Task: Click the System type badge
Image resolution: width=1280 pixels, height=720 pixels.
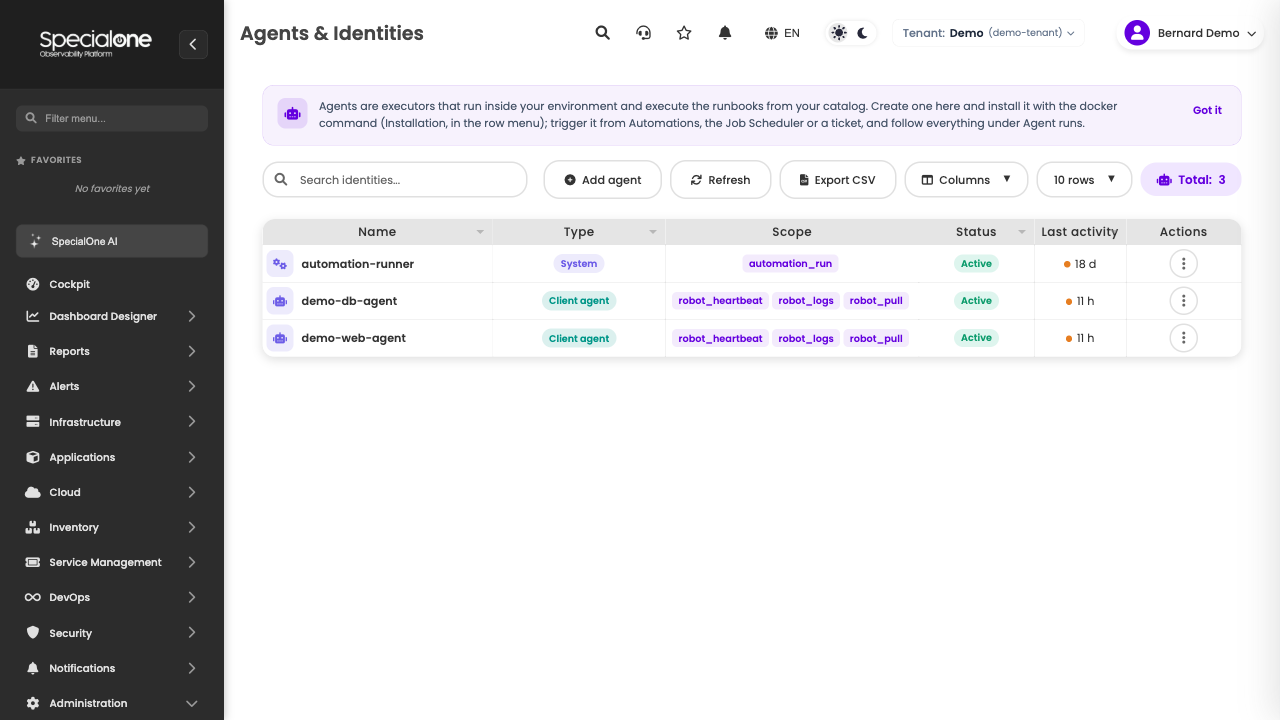Action: pos(579,264)
